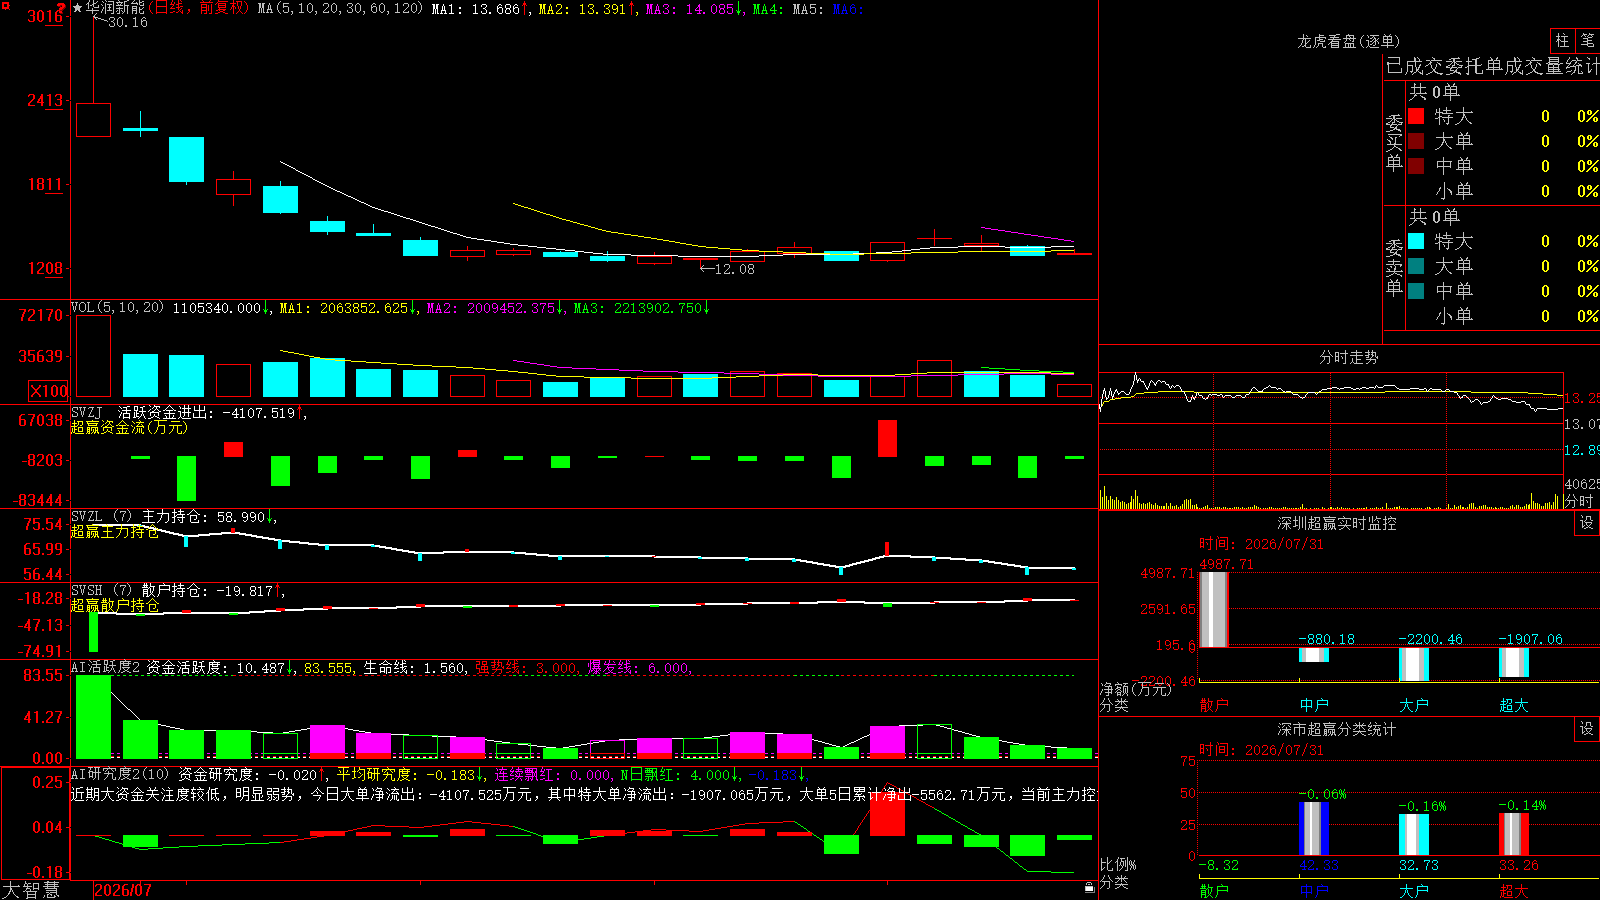Click the 超赢主力持仓 yellow label
This screenshot has height=900, width=1600.
115,531
